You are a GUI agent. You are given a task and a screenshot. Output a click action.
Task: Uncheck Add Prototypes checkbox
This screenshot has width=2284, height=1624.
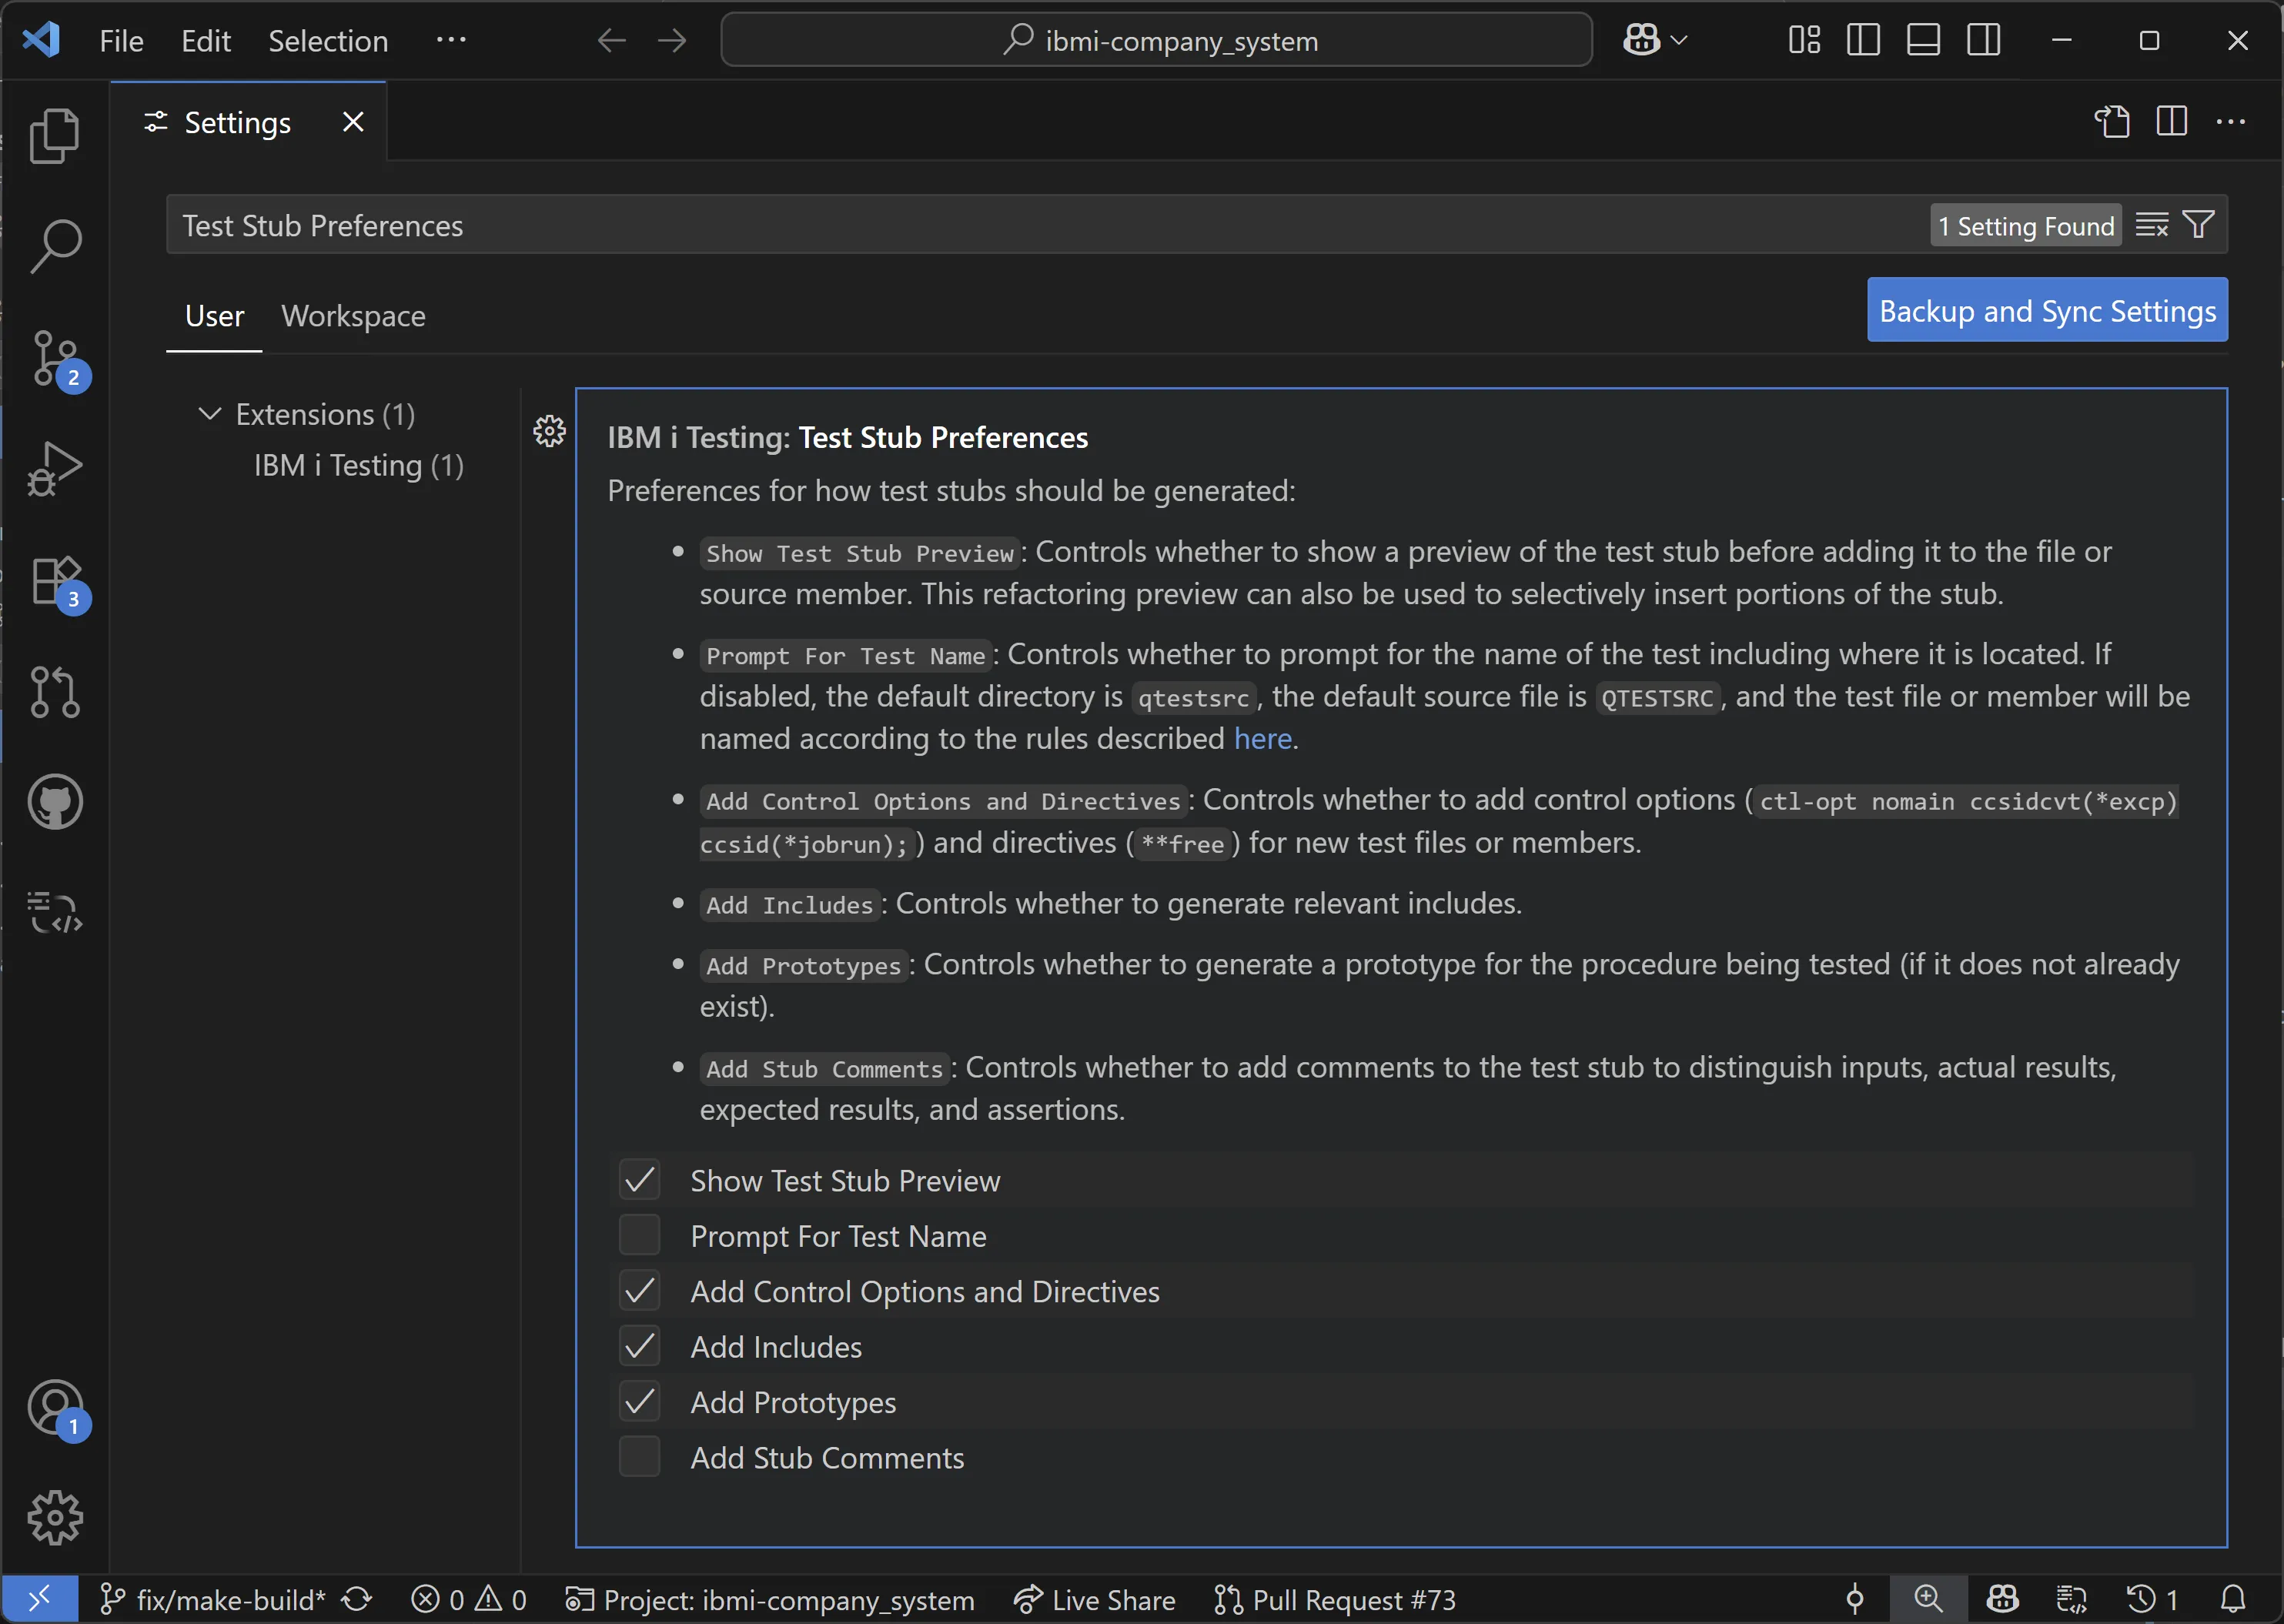[x=639, y=1402]
